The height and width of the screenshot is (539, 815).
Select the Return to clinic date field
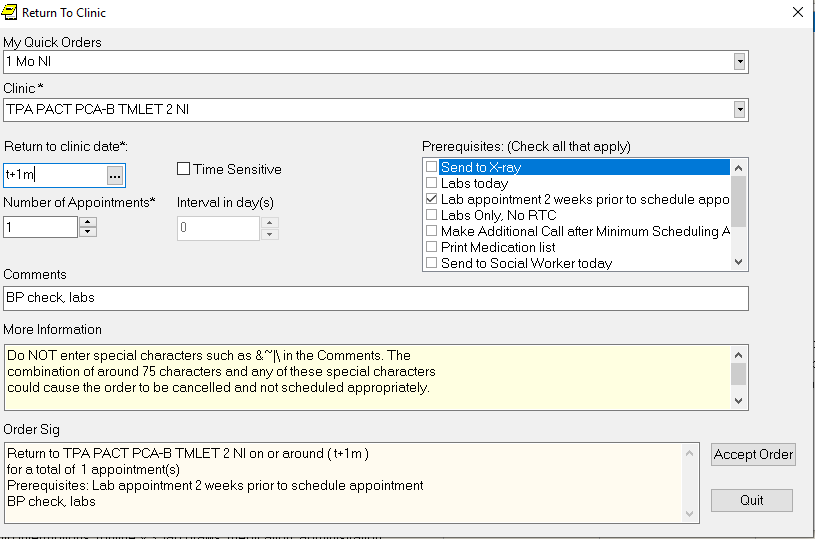[55, 175]
